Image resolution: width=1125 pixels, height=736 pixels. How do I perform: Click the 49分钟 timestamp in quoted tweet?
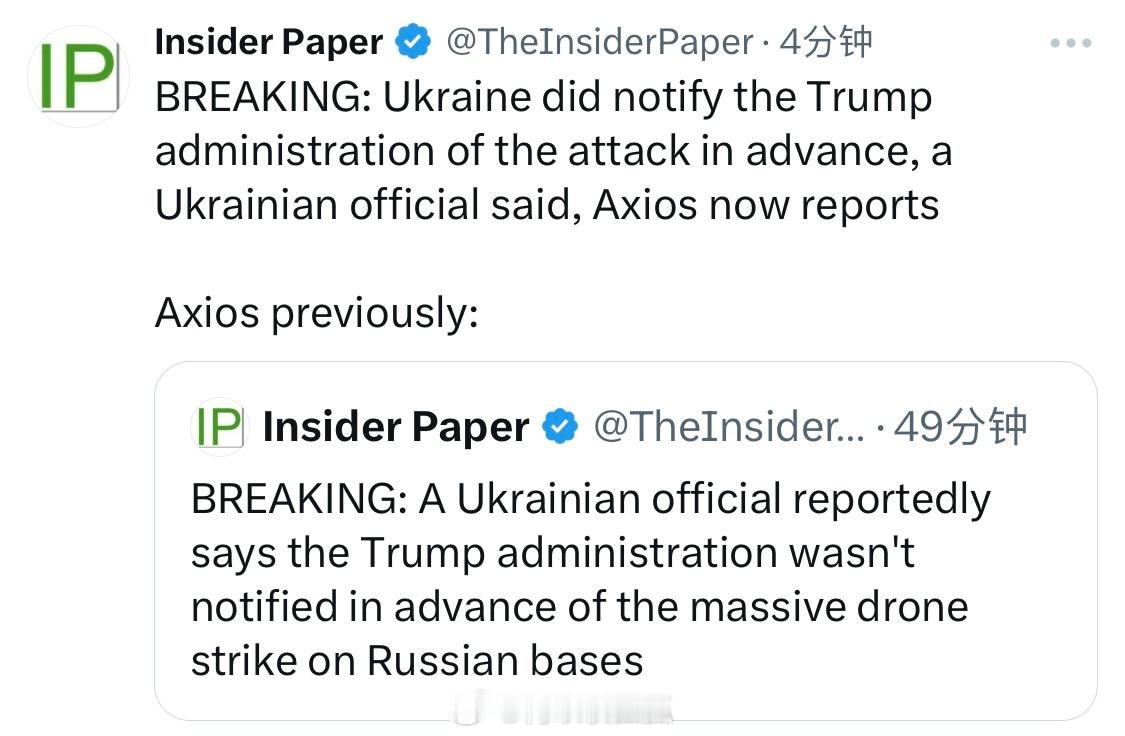point(961,427)
